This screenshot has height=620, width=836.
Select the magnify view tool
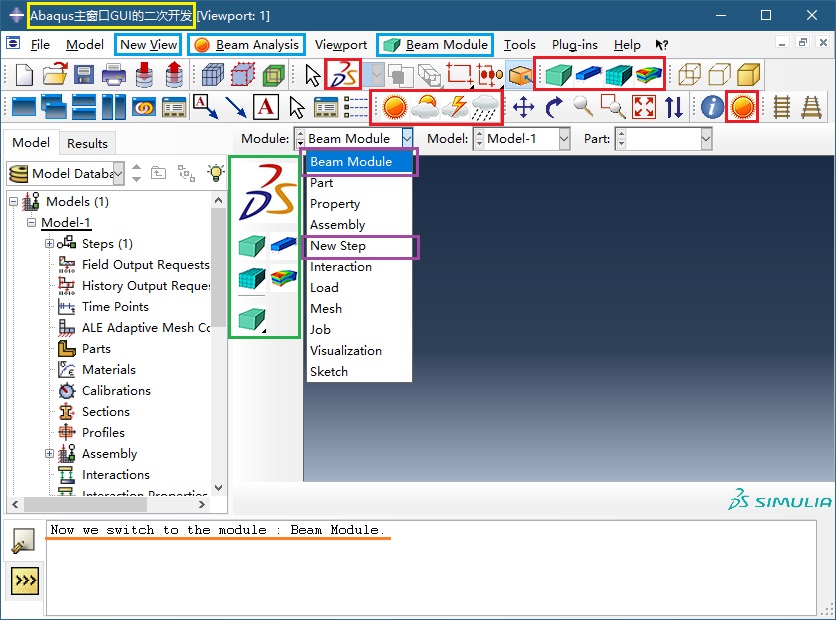(x=583, y=107)
